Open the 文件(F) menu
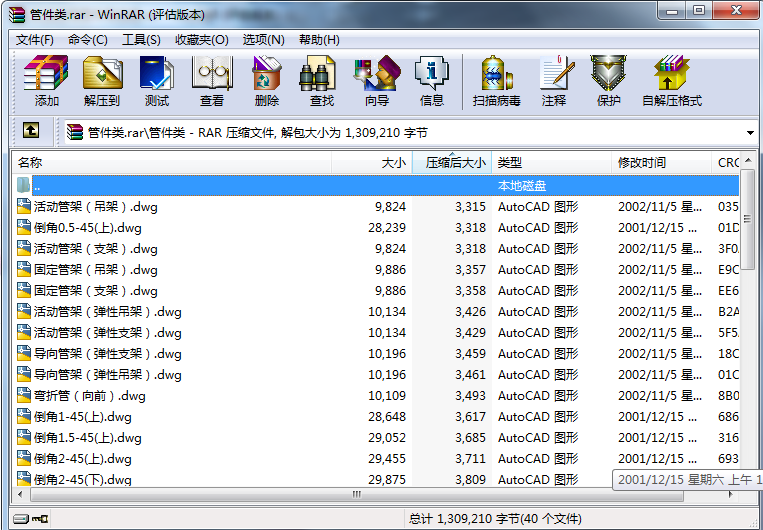 click(35, 39)
